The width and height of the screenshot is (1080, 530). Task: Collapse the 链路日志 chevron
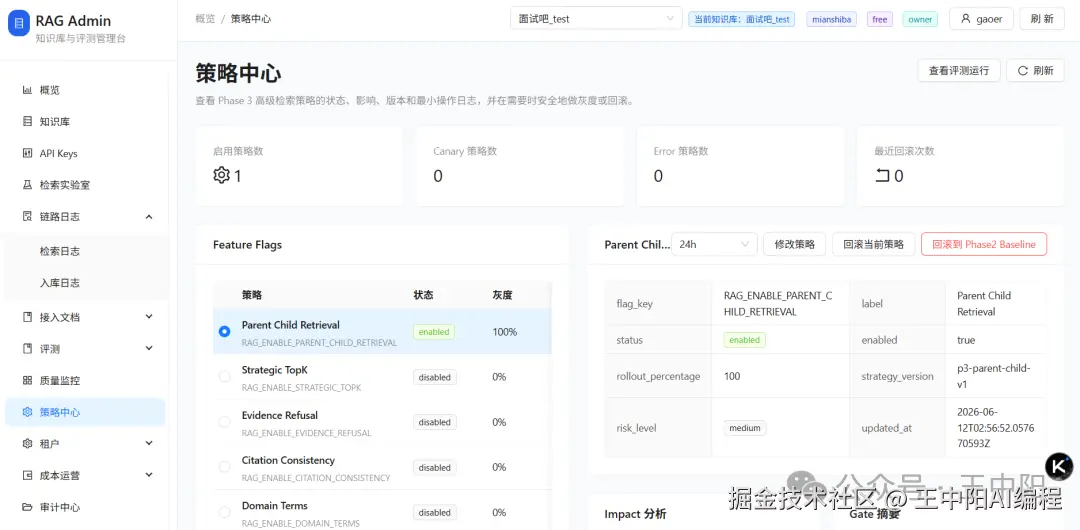[149, 216]
